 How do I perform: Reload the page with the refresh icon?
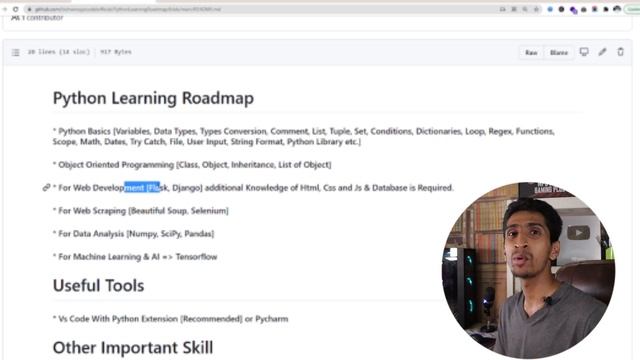(16, 9)
